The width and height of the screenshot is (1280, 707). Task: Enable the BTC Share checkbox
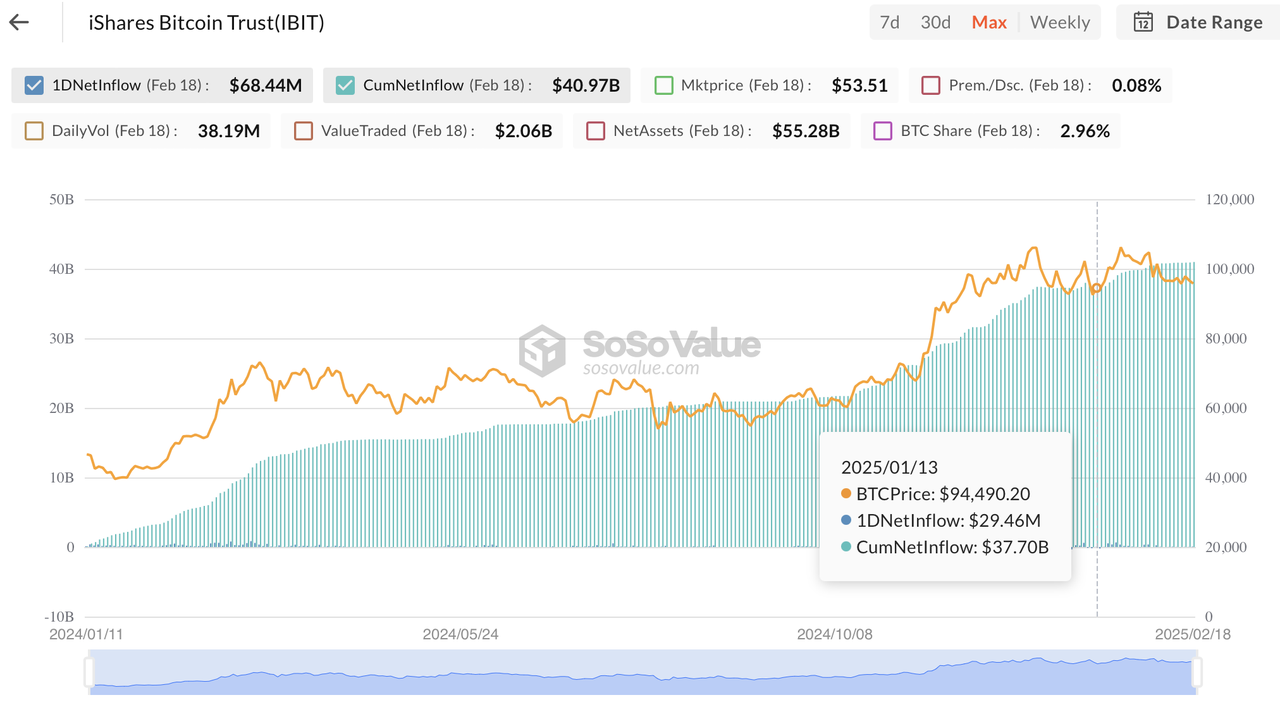click(883, 131)
